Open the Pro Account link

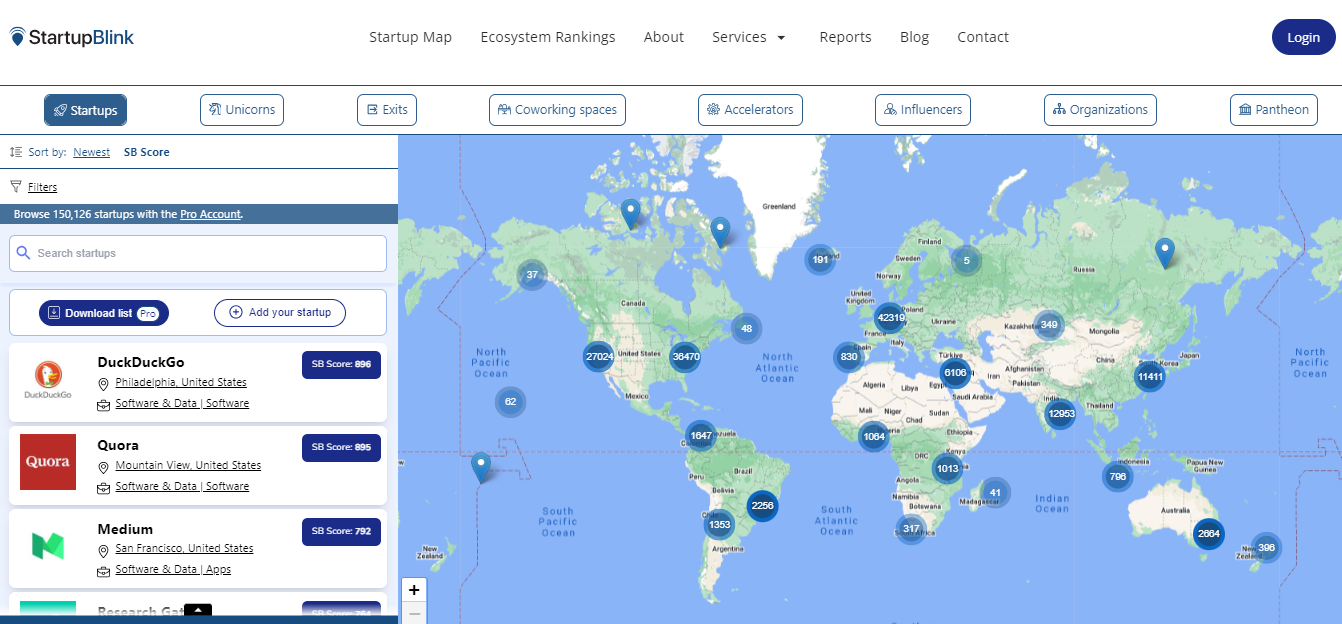point(210,214)
